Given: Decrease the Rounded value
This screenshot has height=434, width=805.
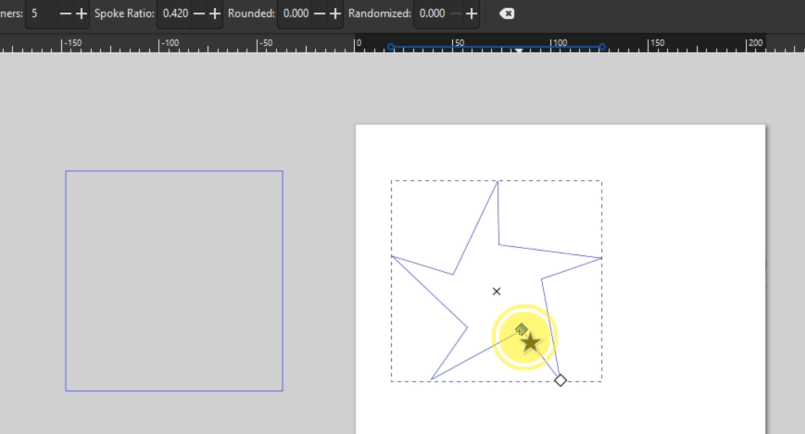Looking at the screenshot, I should pyautogui.click(x=319, y=14).
